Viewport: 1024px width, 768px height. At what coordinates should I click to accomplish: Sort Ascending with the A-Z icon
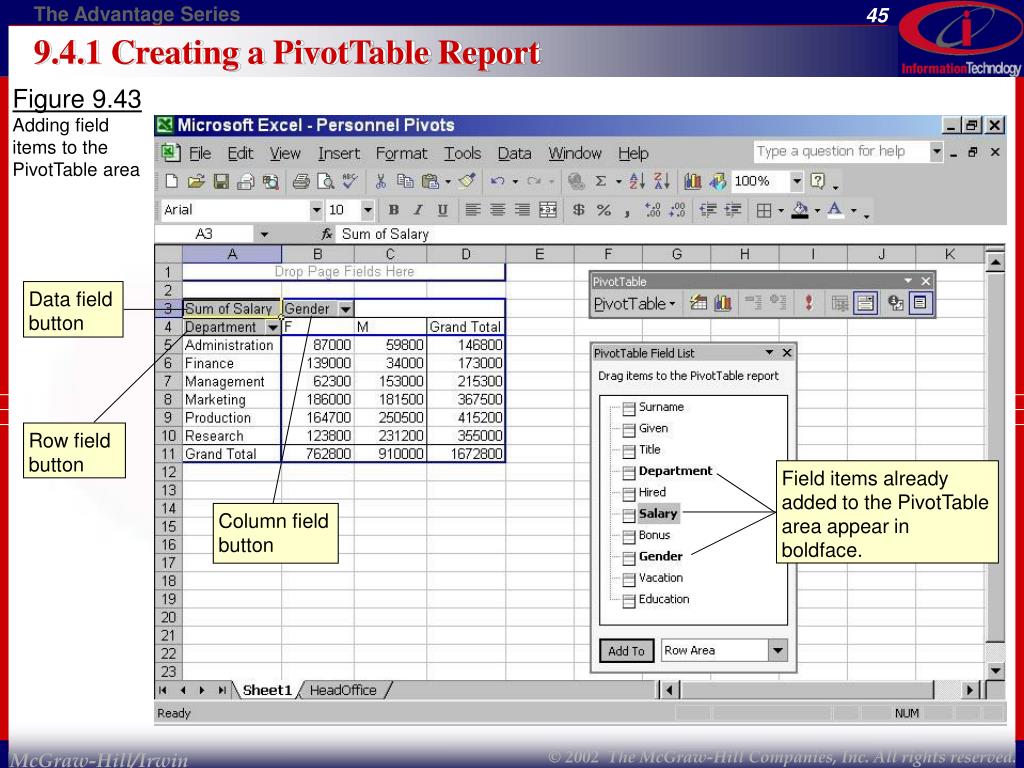[x=637, y=181]
